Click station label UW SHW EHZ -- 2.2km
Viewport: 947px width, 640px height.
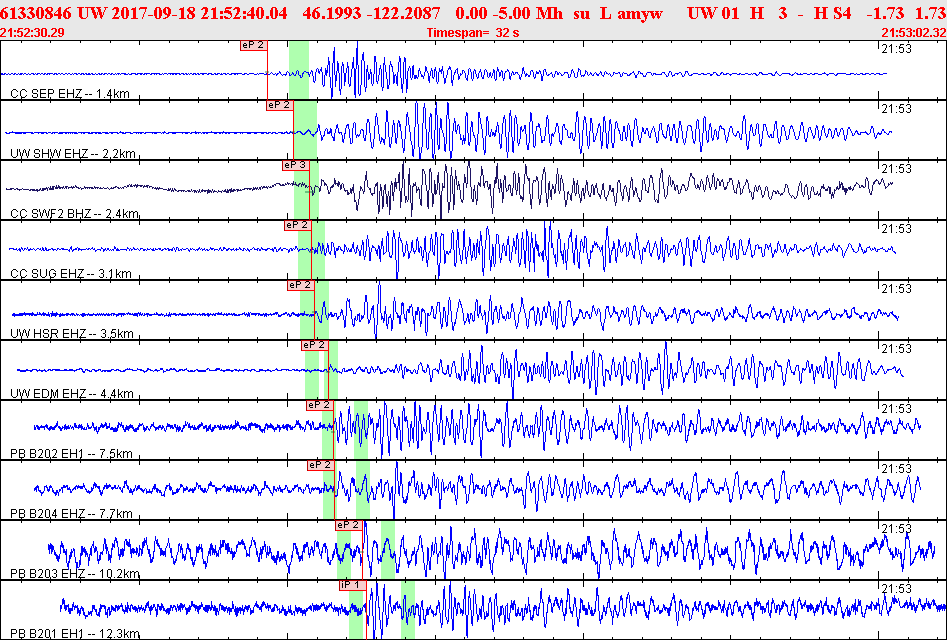pos(73,154)
